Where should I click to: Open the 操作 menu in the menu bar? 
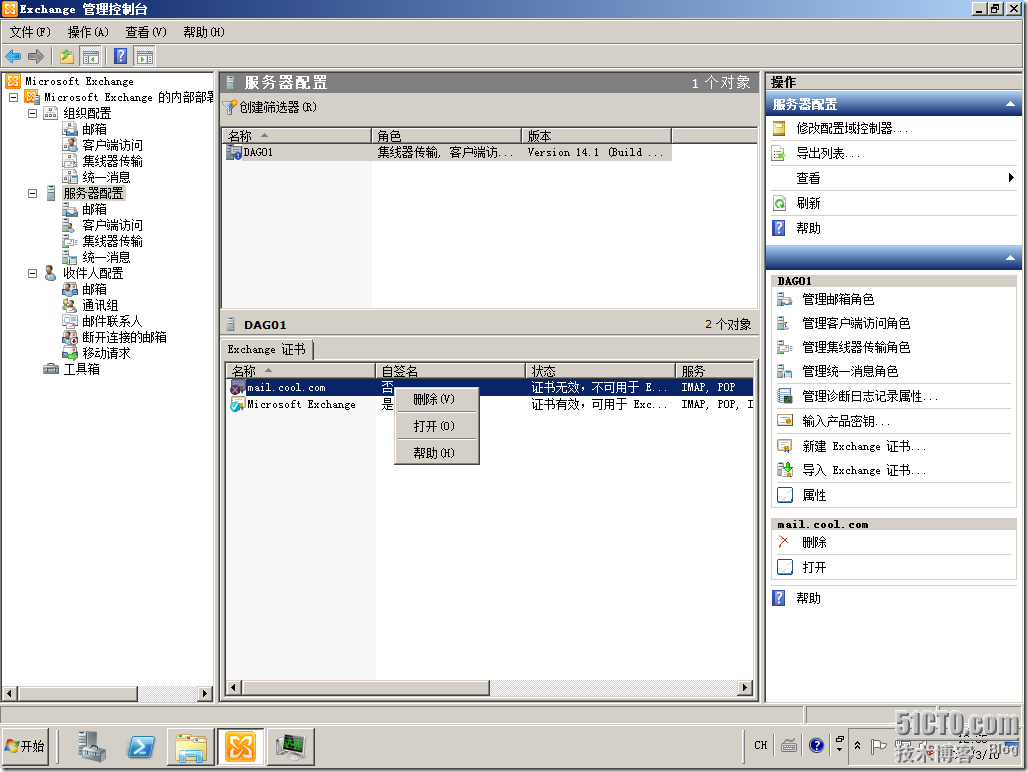pyautogui.click(x=86, y=32)
